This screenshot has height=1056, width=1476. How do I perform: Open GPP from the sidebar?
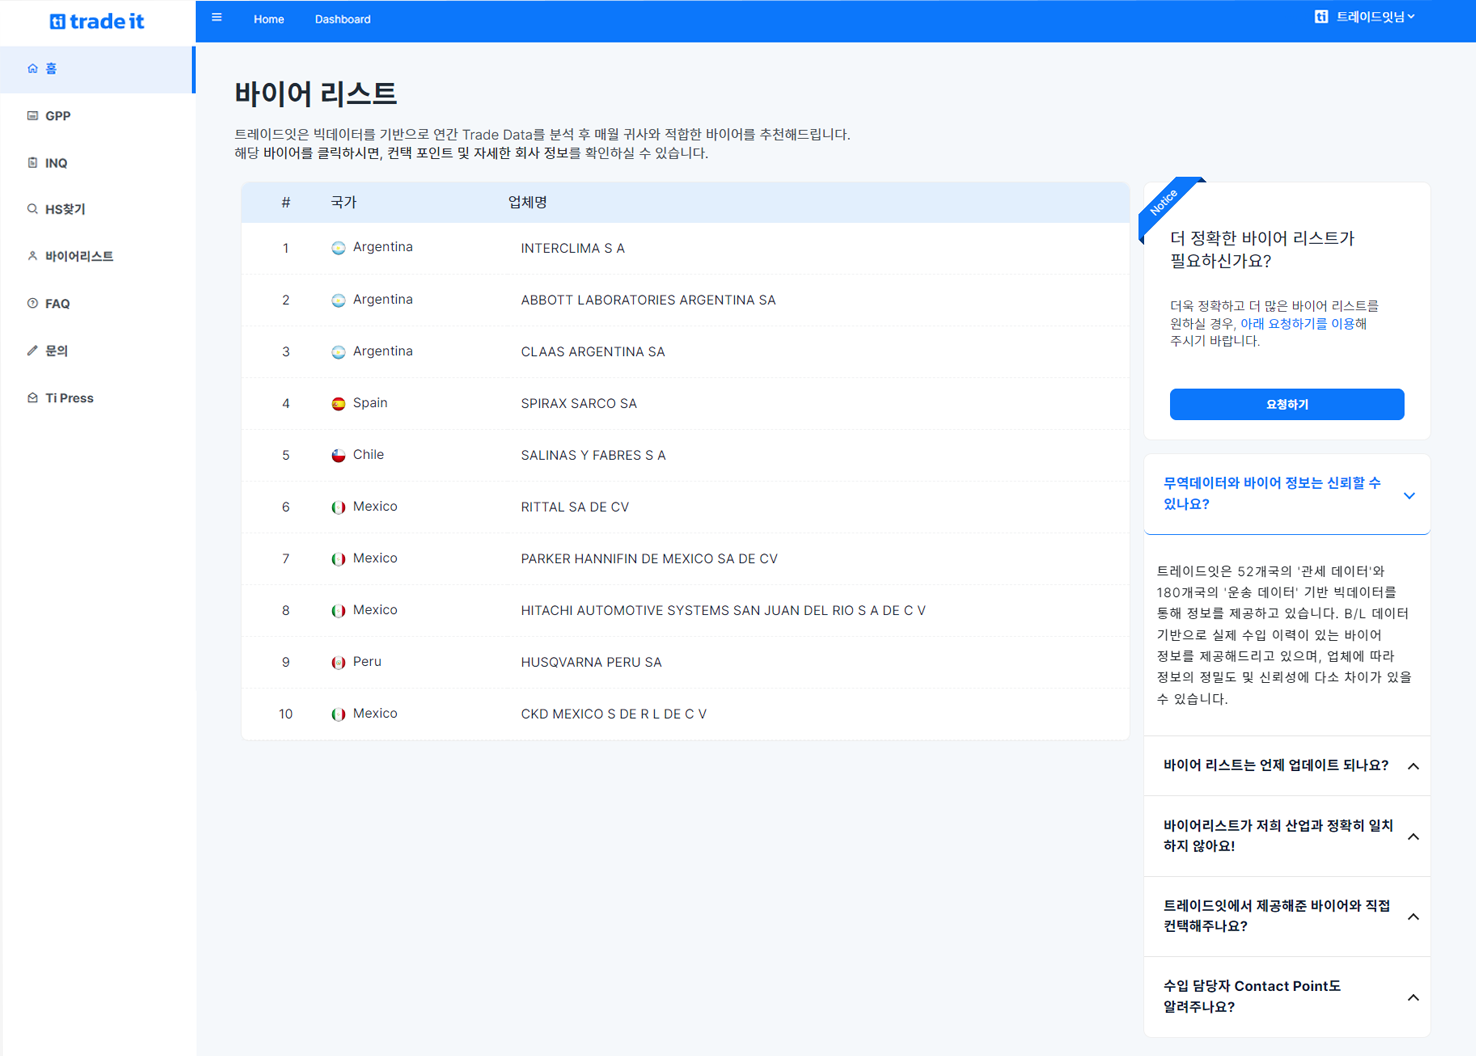(x=58, y=116)
